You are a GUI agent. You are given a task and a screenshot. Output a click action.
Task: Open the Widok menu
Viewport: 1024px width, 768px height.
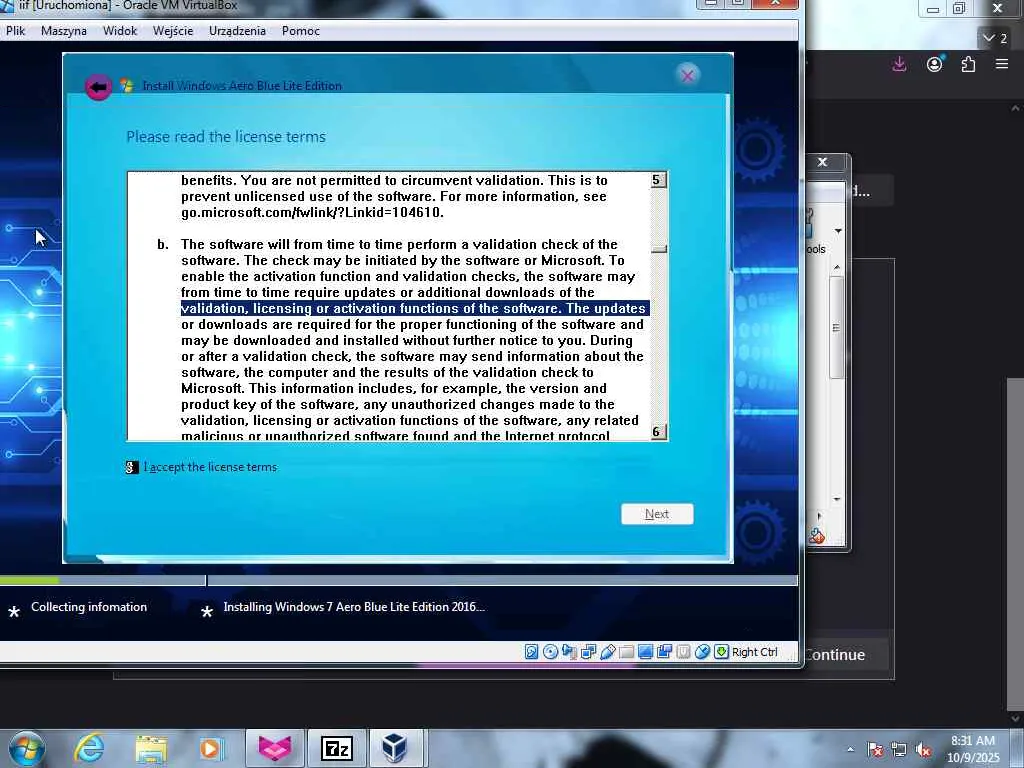click(x=120, y=31)
